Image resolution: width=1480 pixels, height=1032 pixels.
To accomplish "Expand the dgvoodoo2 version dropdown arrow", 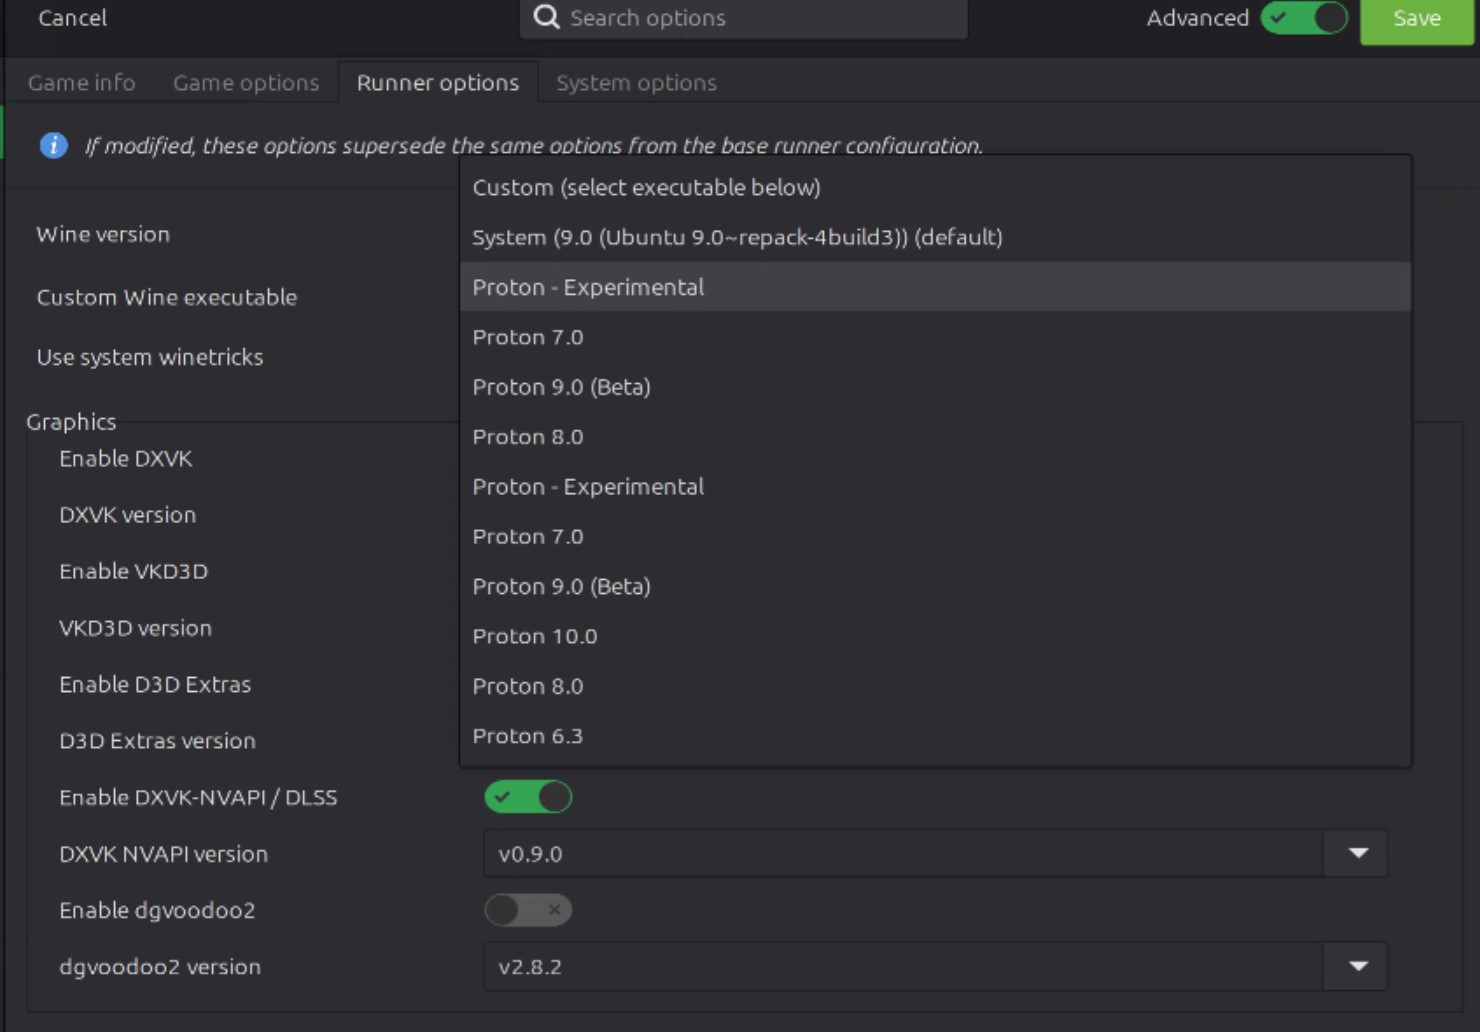I will [1357, 966].
